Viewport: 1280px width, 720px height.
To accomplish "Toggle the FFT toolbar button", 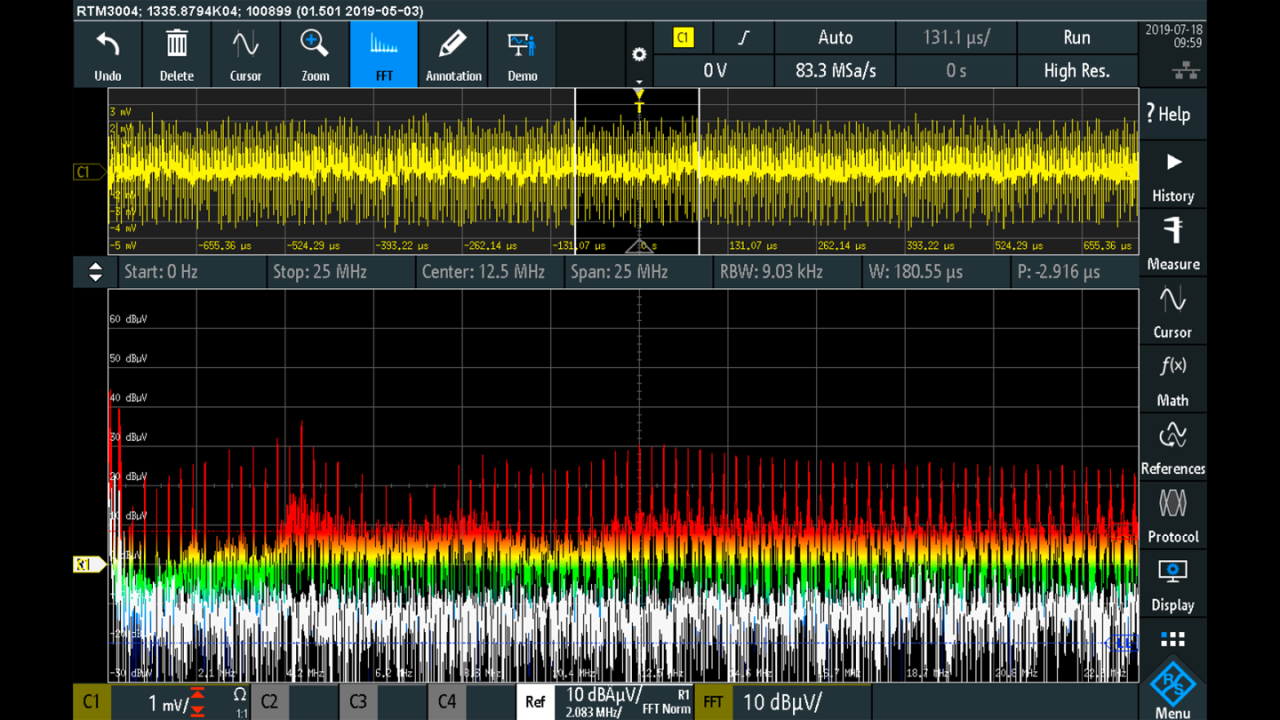I will (384, 55).
